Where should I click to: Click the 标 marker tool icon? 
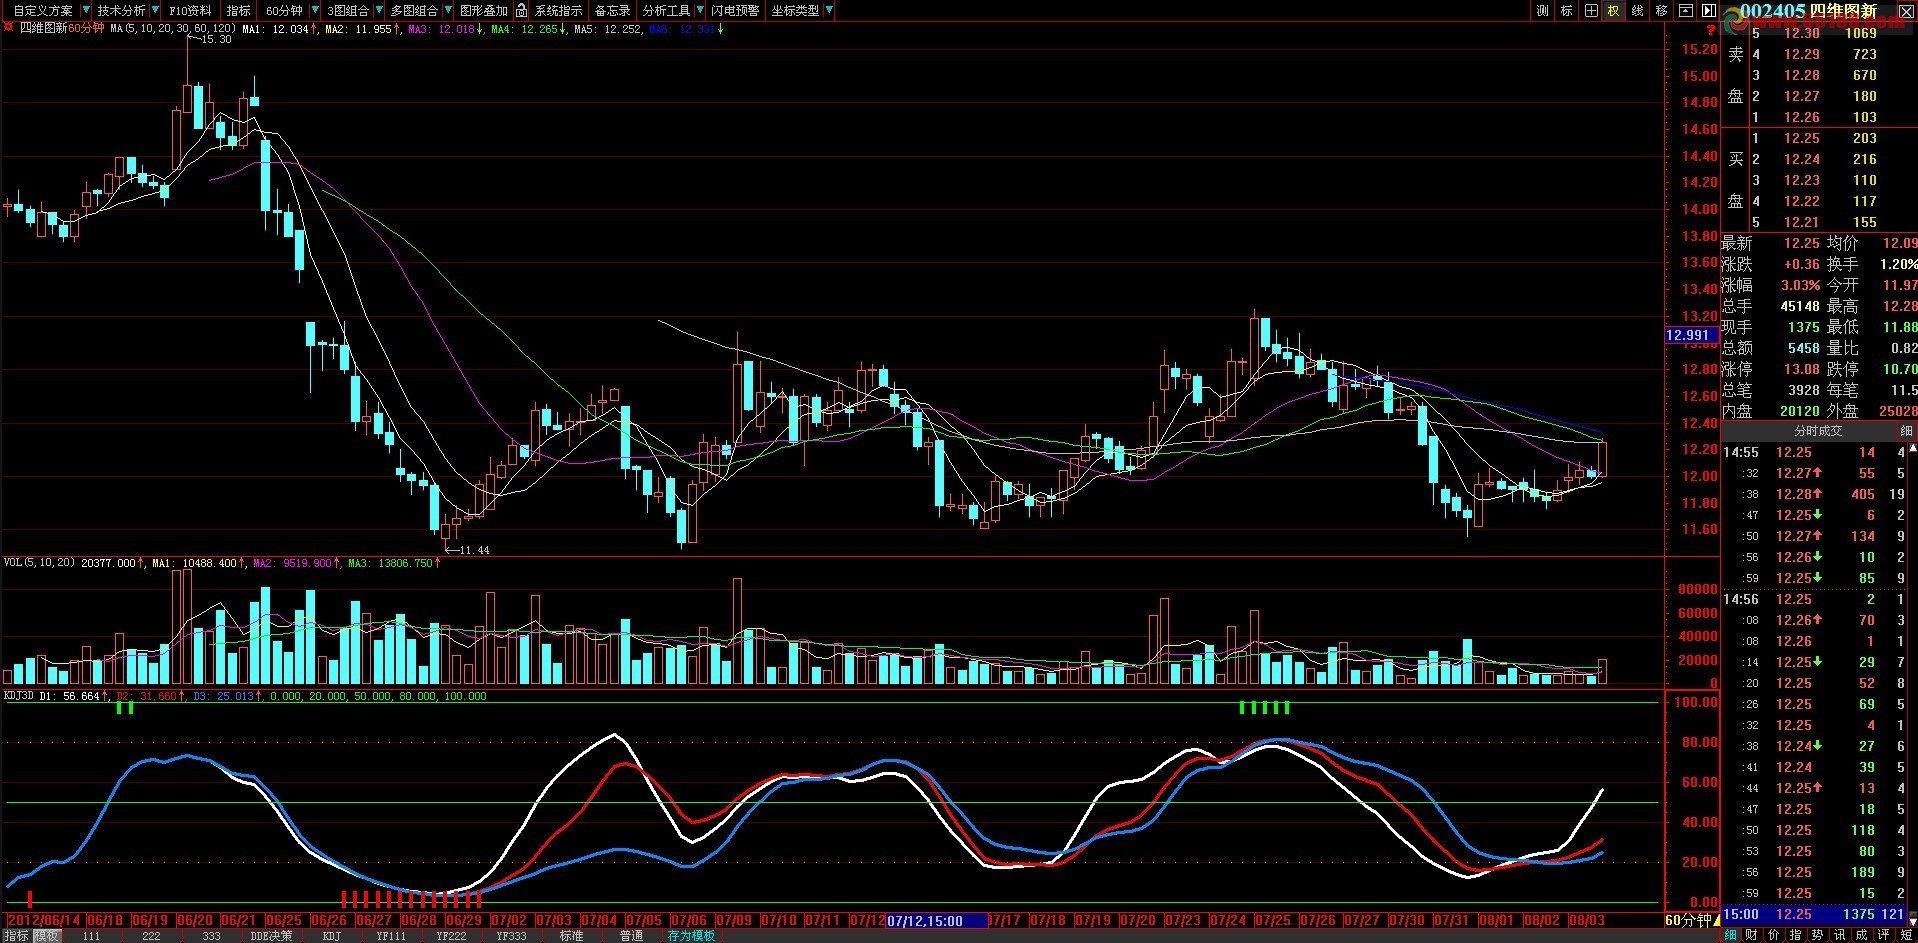coord(1567,10)
